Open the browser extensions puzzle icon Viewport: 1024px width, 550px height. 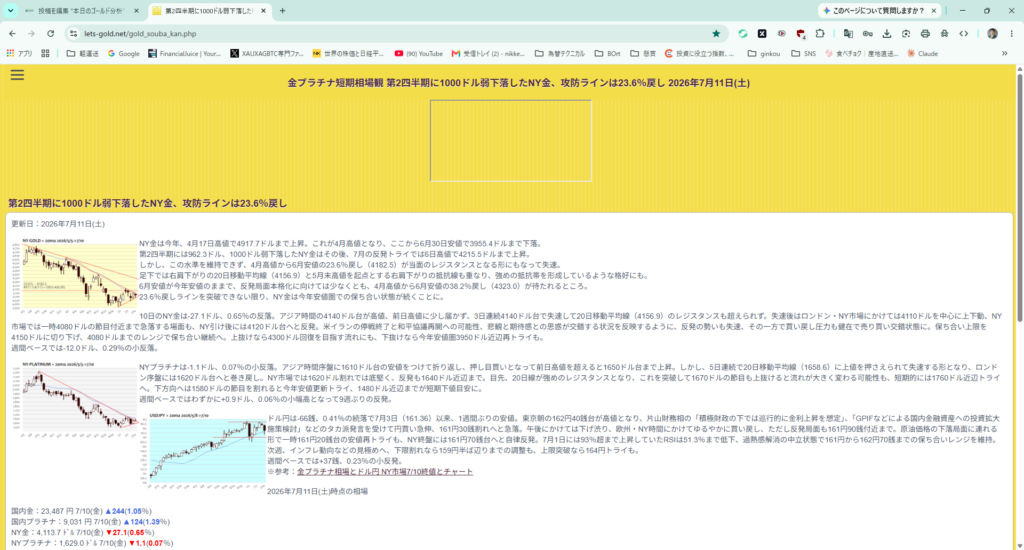(x=820, y=33)
